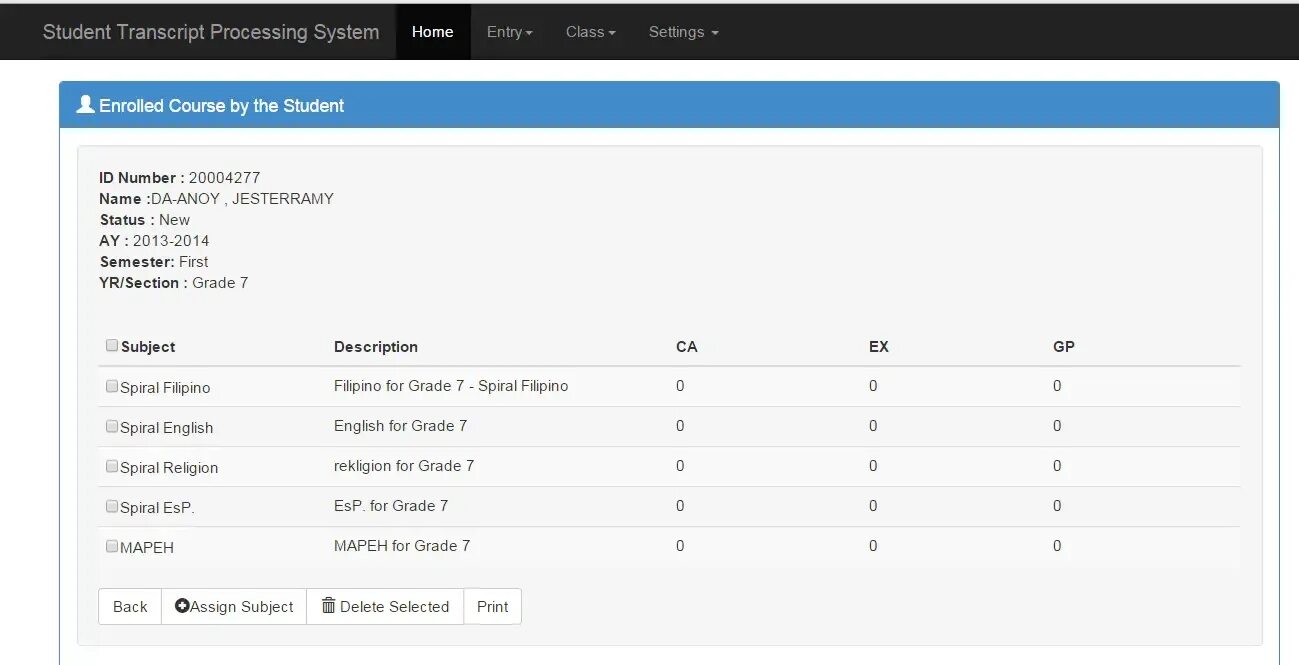This screenshot has height=665, width=1299.
Task: Click the name DA-ANOY , JESTERRAMY
Action: [242, 199]
